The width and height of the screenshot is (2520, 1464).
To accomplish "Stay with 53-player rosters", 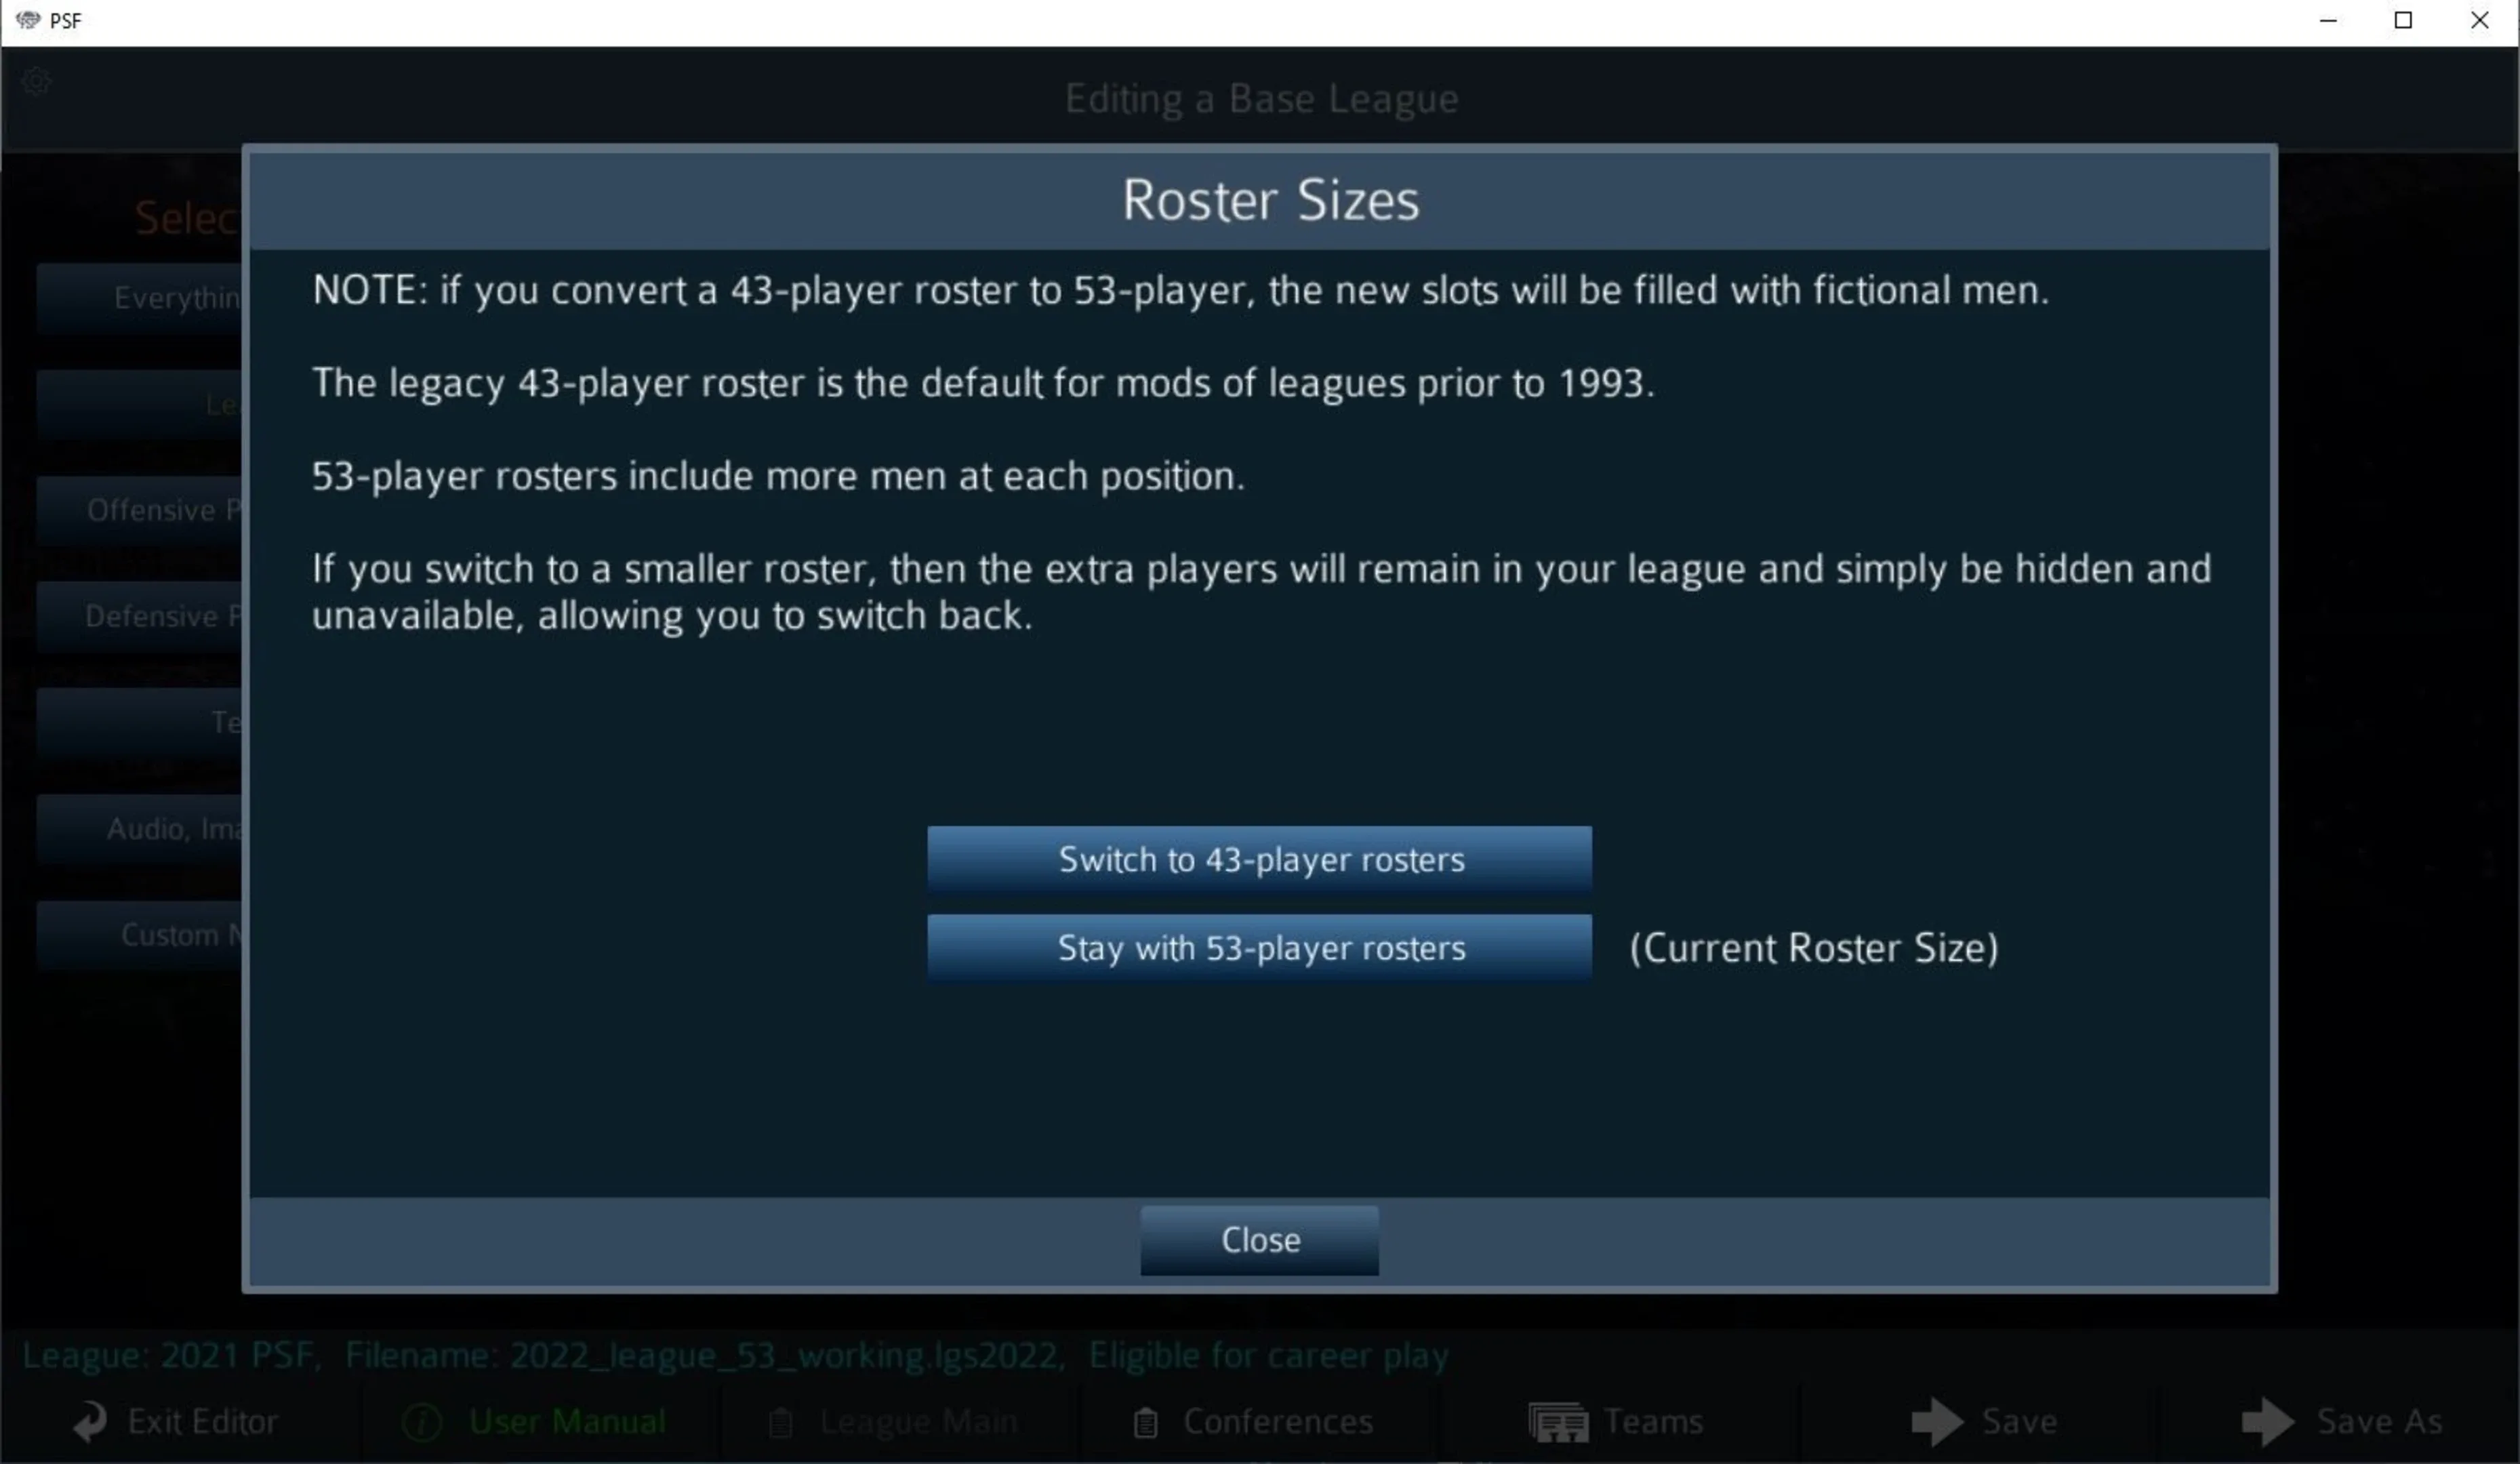I will [x=1260, y=947].
